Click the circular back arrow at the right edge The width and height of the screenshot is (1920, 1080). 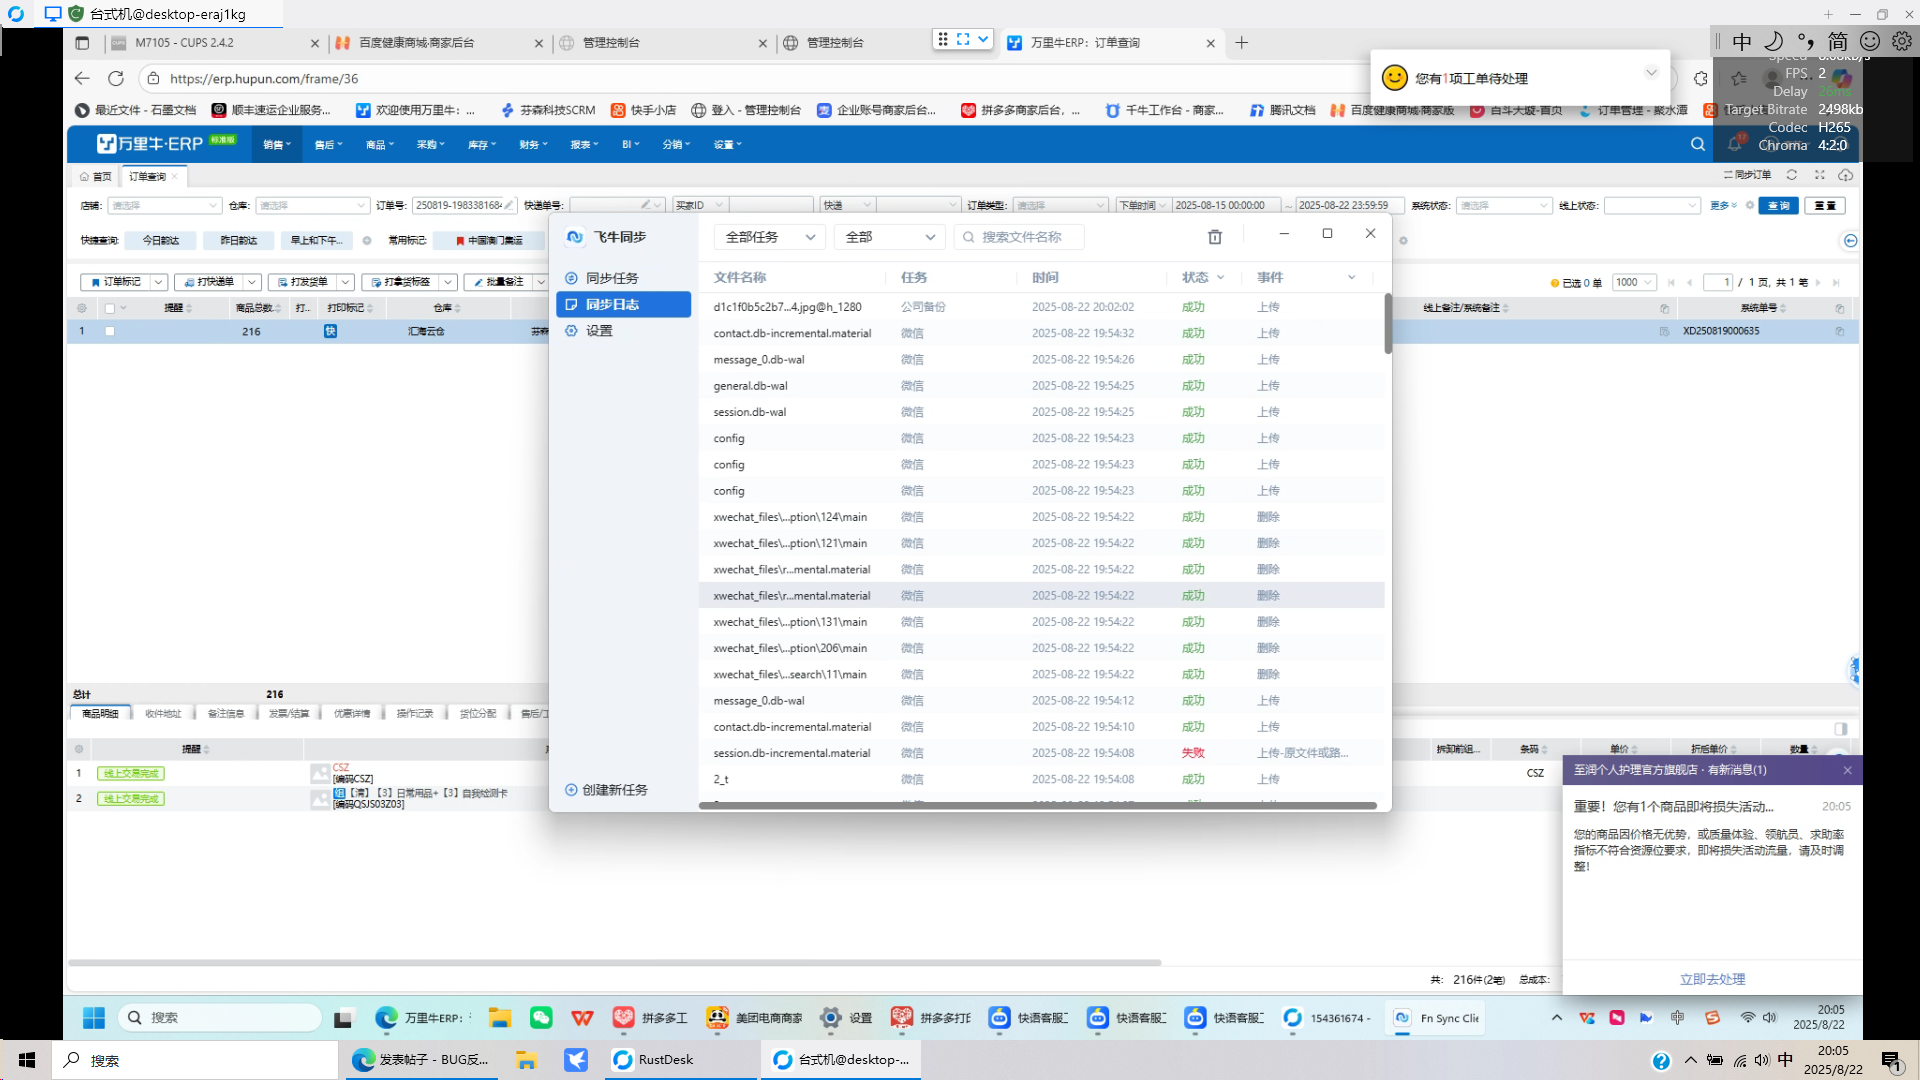click(1851, 241)
